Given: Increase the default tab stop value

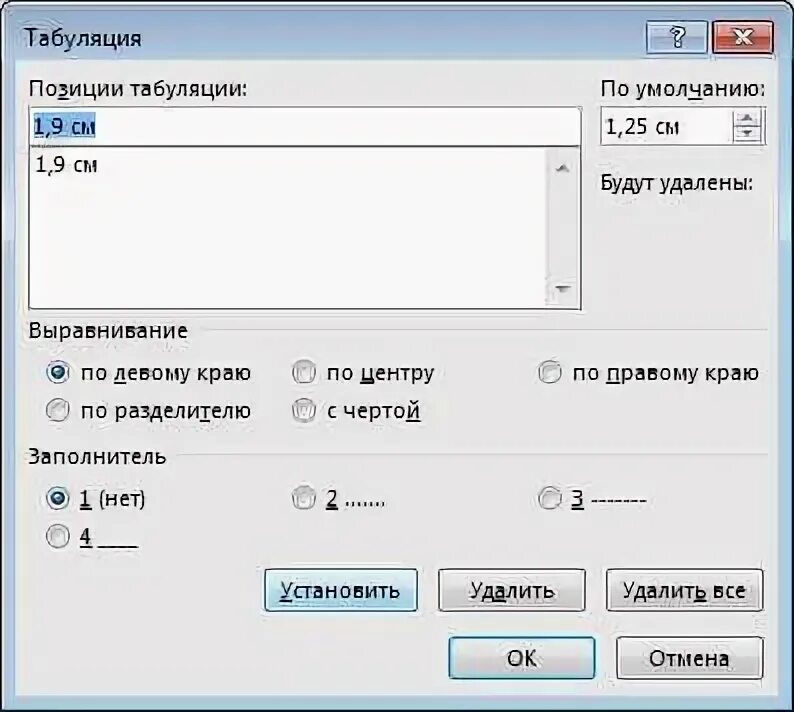Looking at the screenshot, I should (747, 118).
